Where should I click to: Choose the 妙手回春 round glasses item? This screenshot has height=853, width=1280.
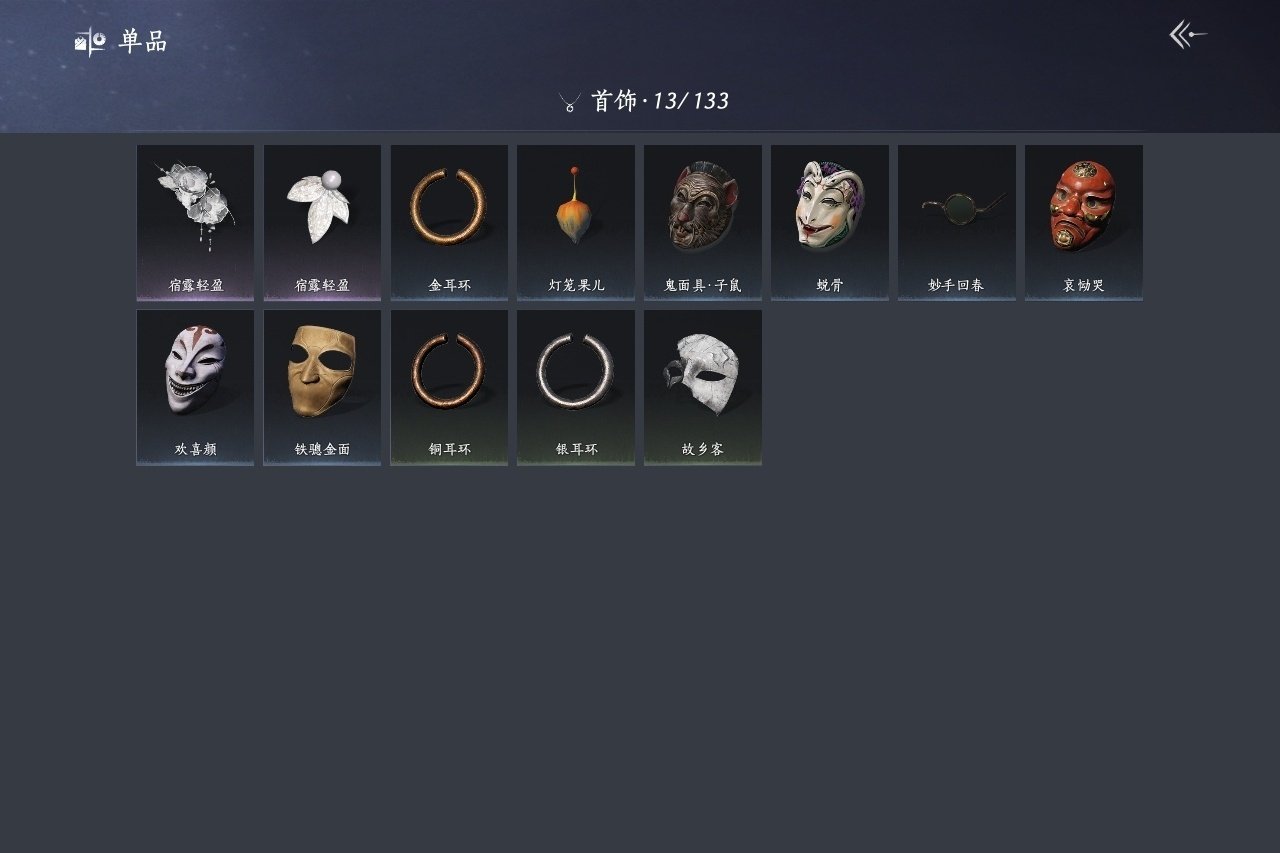tap(956, 222)
